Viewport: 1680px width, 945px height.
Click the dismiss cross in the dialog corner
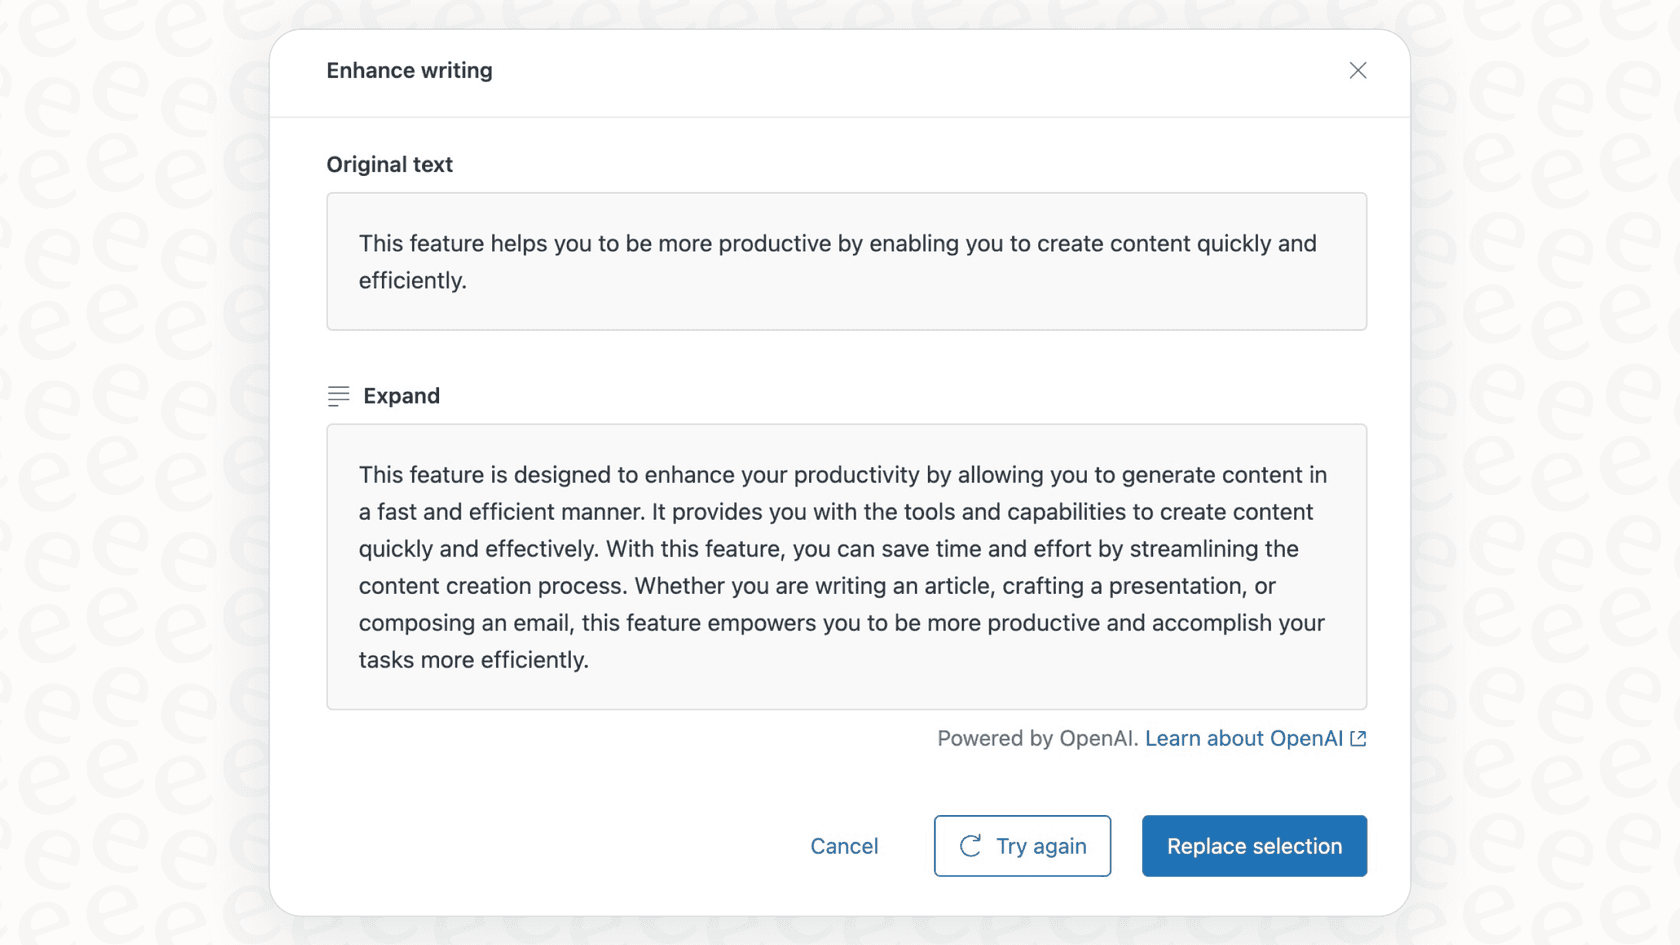tap(1357, 70)
